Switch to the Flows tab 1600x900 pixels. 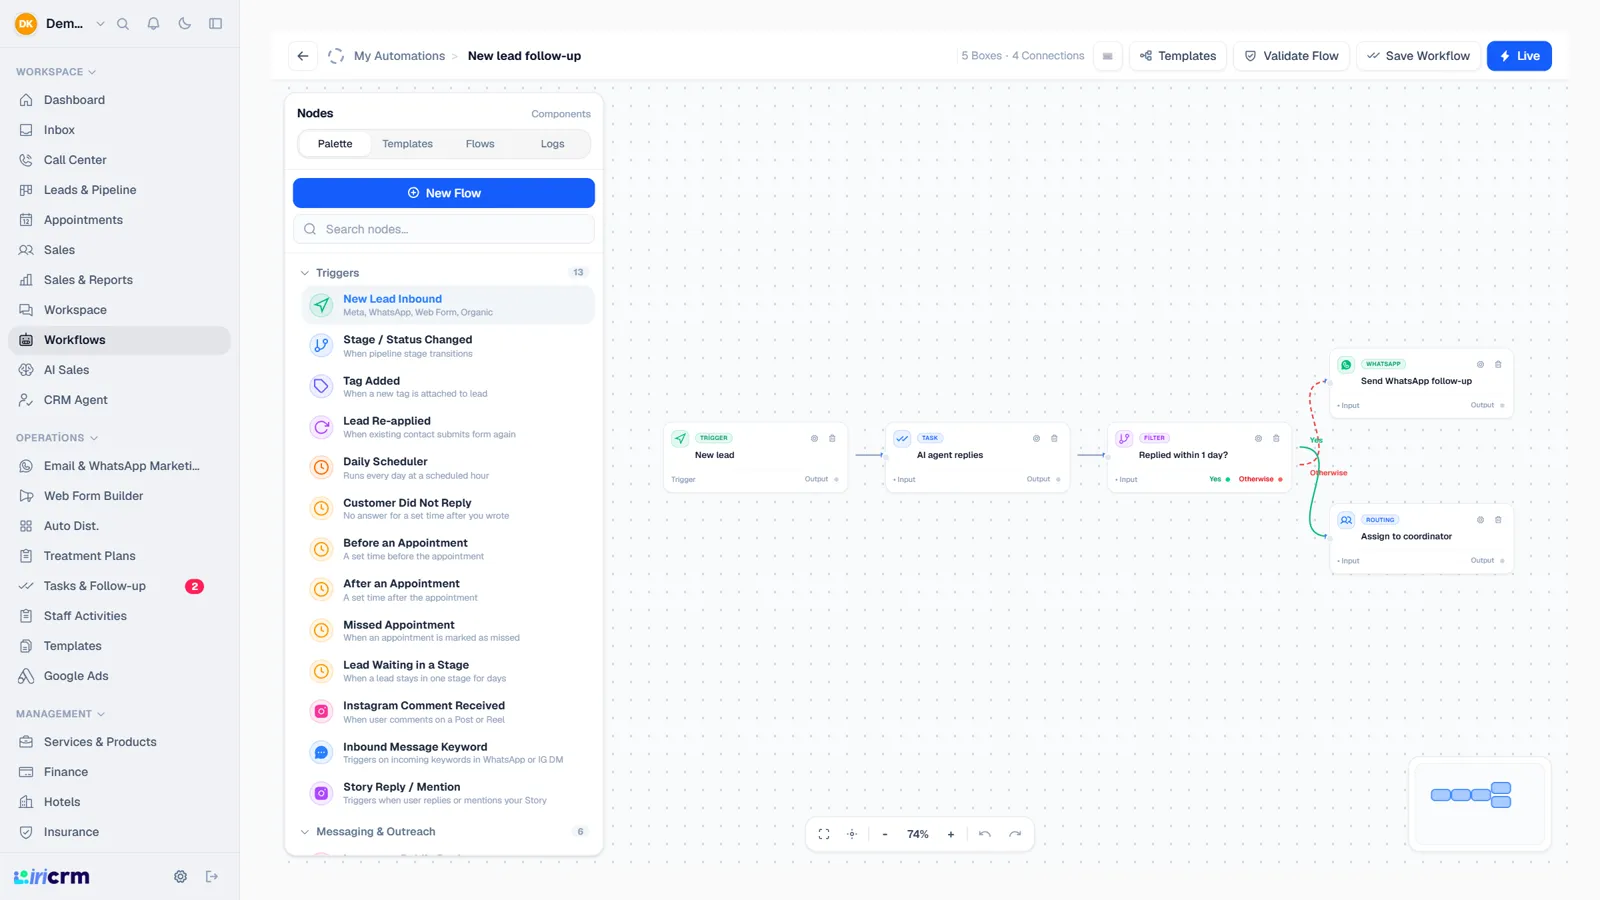point(480,144)
